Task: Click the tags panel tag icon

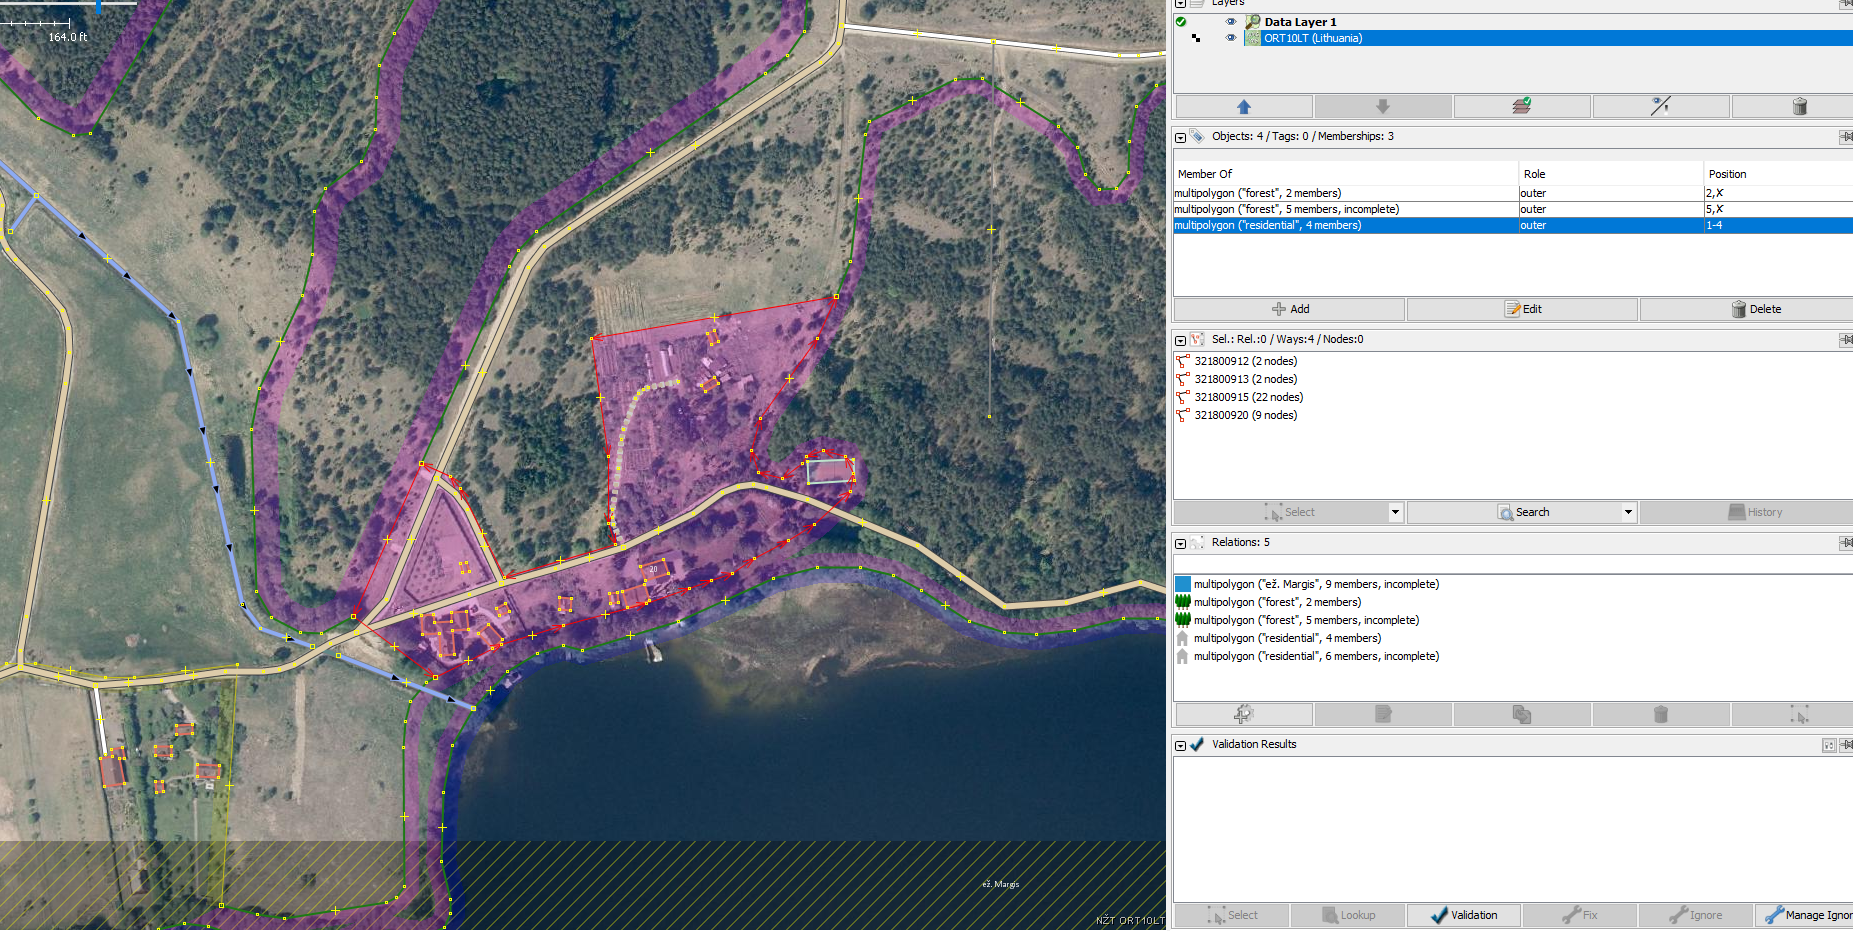Action: (x=1197, y=136)
